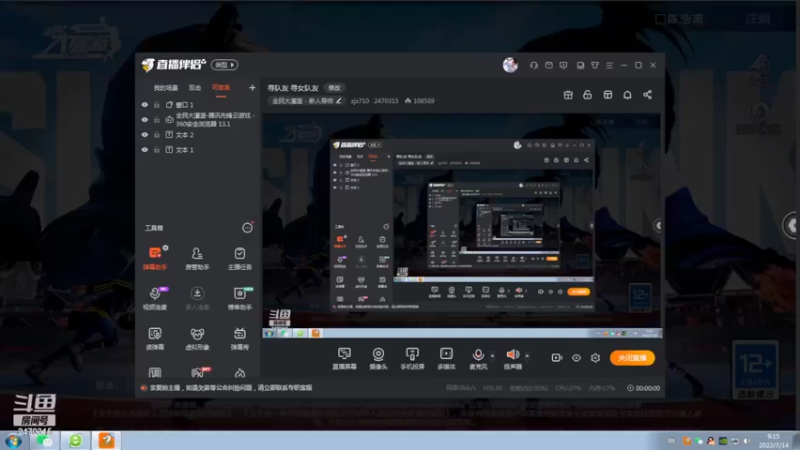Collapse the side panel arrow on preview edge
The height and width of the screenshot is (450, 800).
[x=658, y=226]
